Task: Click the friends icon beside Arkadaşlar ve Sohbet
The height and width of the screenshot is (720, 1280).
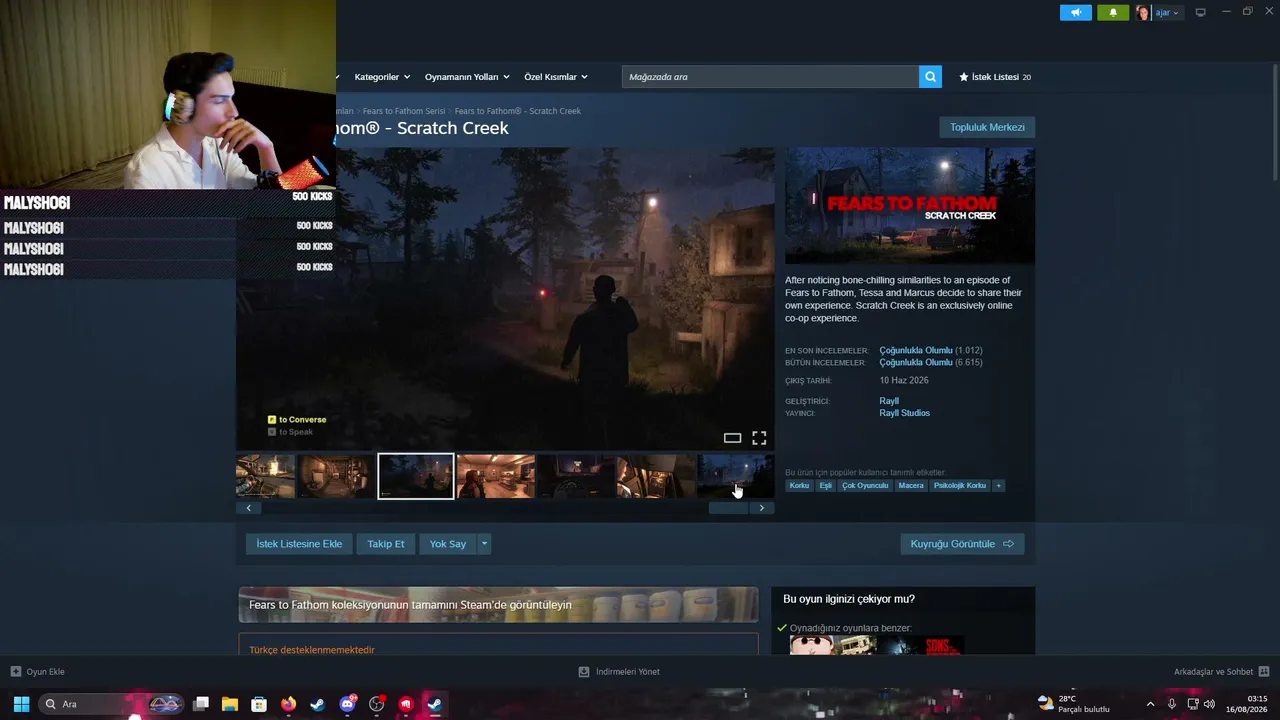Action: point(1264,672)
